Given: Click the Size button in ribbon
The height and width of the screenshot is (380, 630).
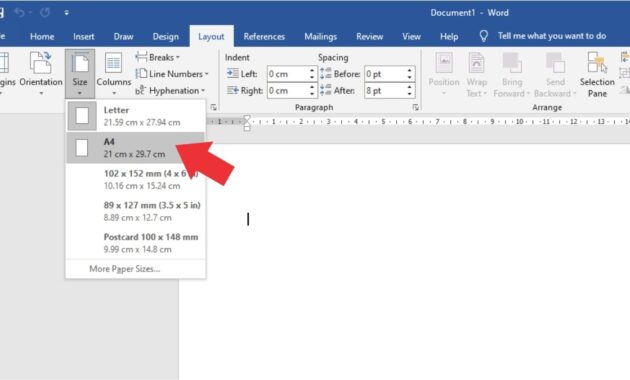Looking at the screenshot, I should tap(80, 74).
